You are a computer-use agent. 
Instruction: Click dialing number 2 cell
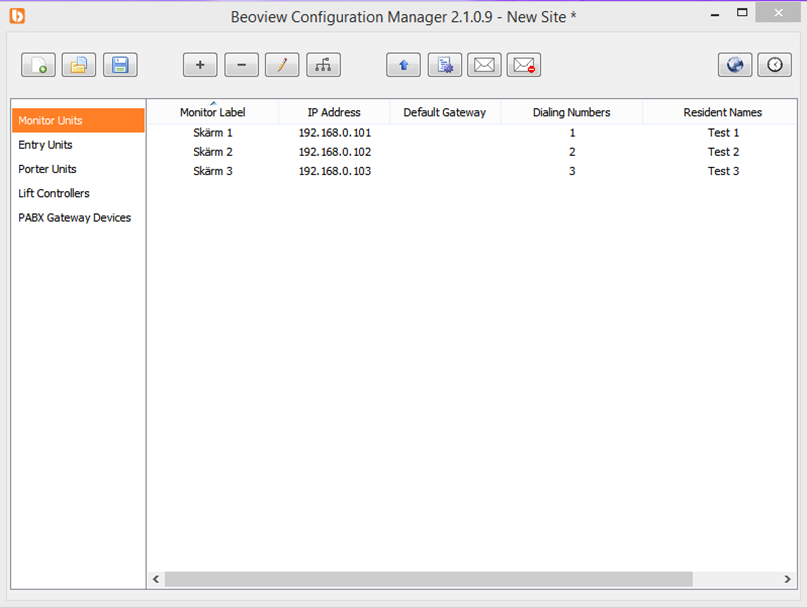click(x=572, y=152)
